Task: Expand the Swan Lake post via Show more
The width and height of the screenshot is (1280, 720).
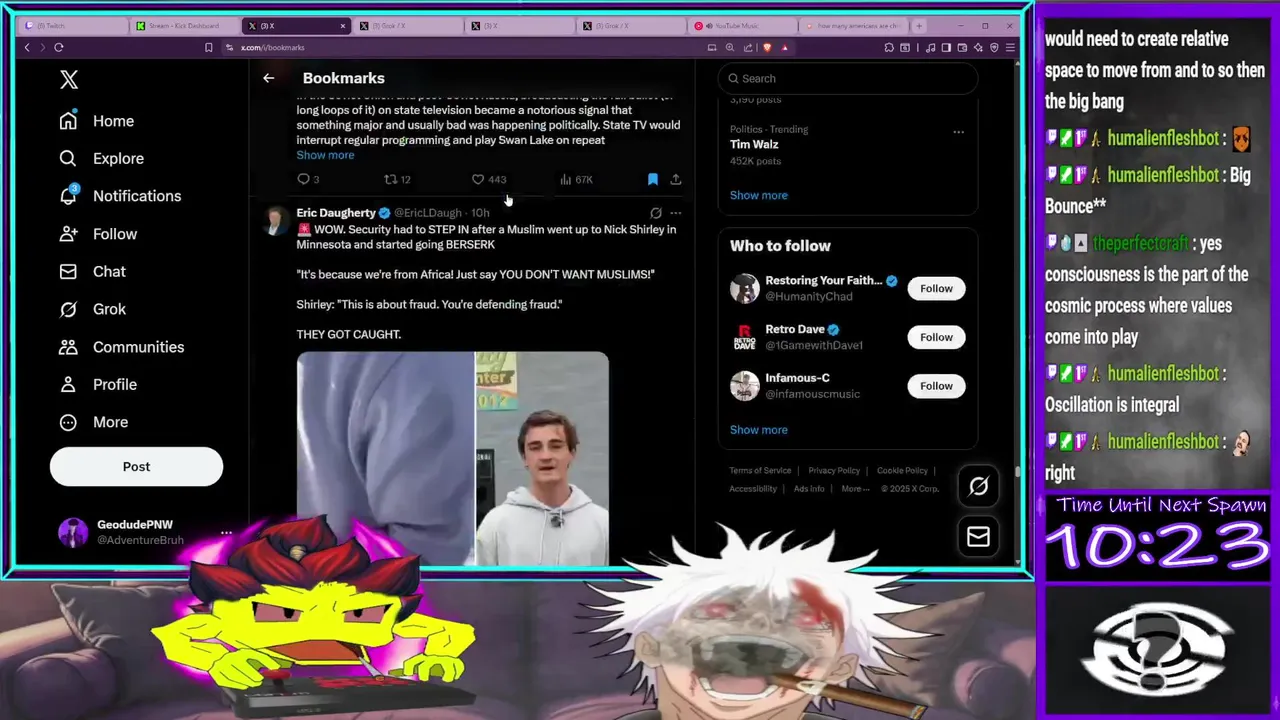Action: click(x=325, y=155)
